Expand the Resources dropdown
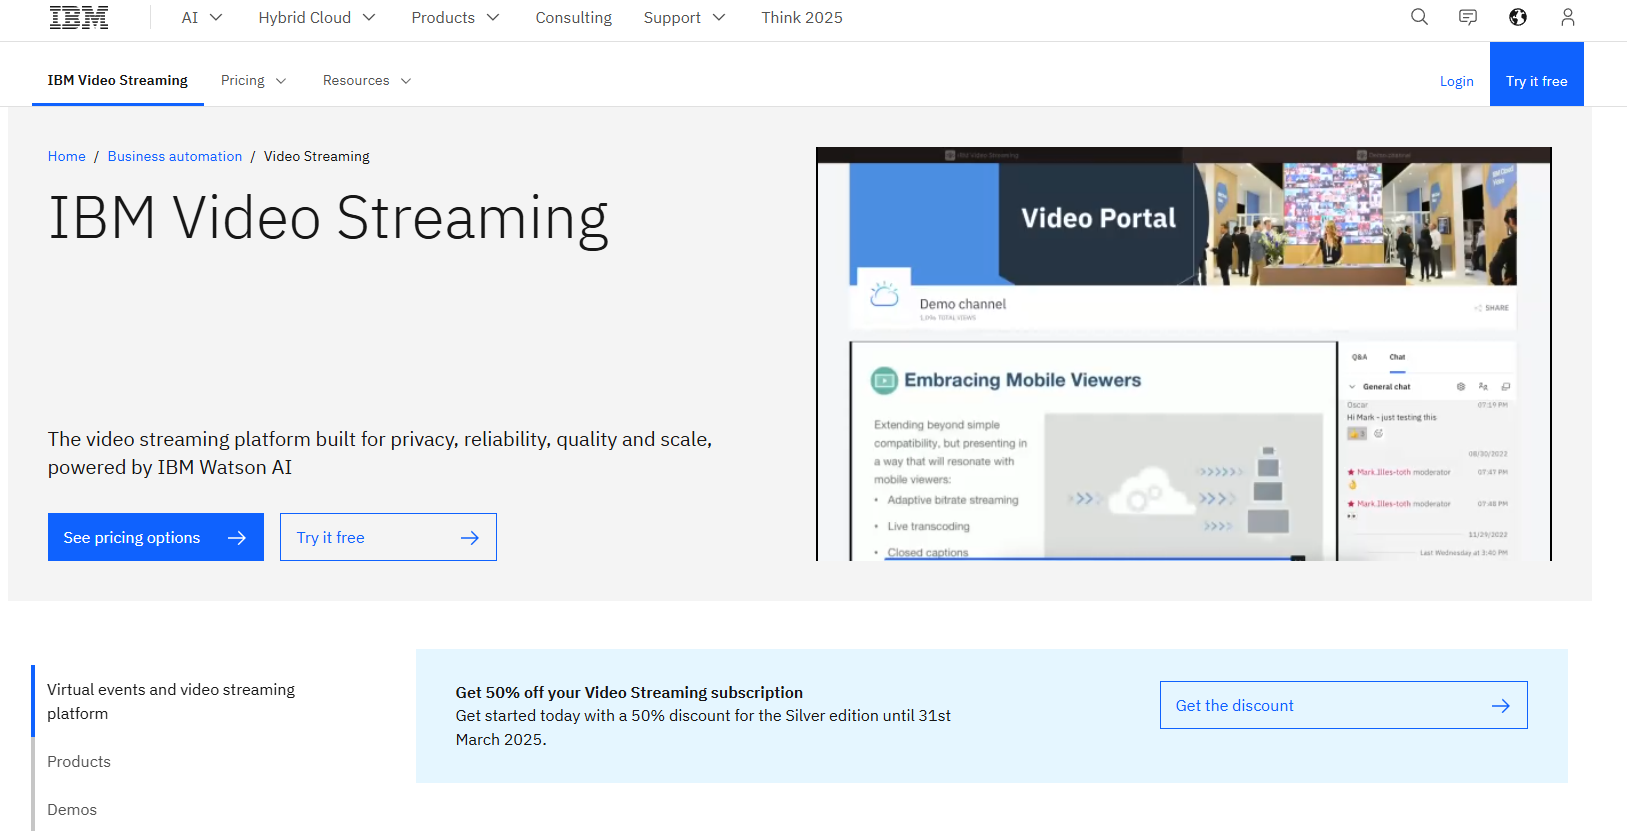 pos(367,80)
